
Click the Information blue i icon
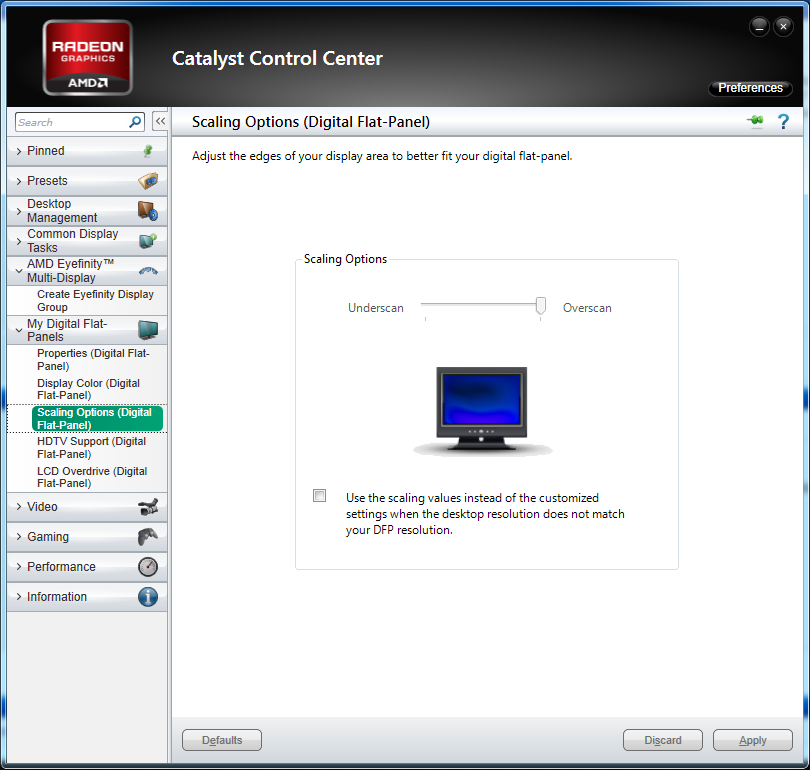(x=148, y=596)
